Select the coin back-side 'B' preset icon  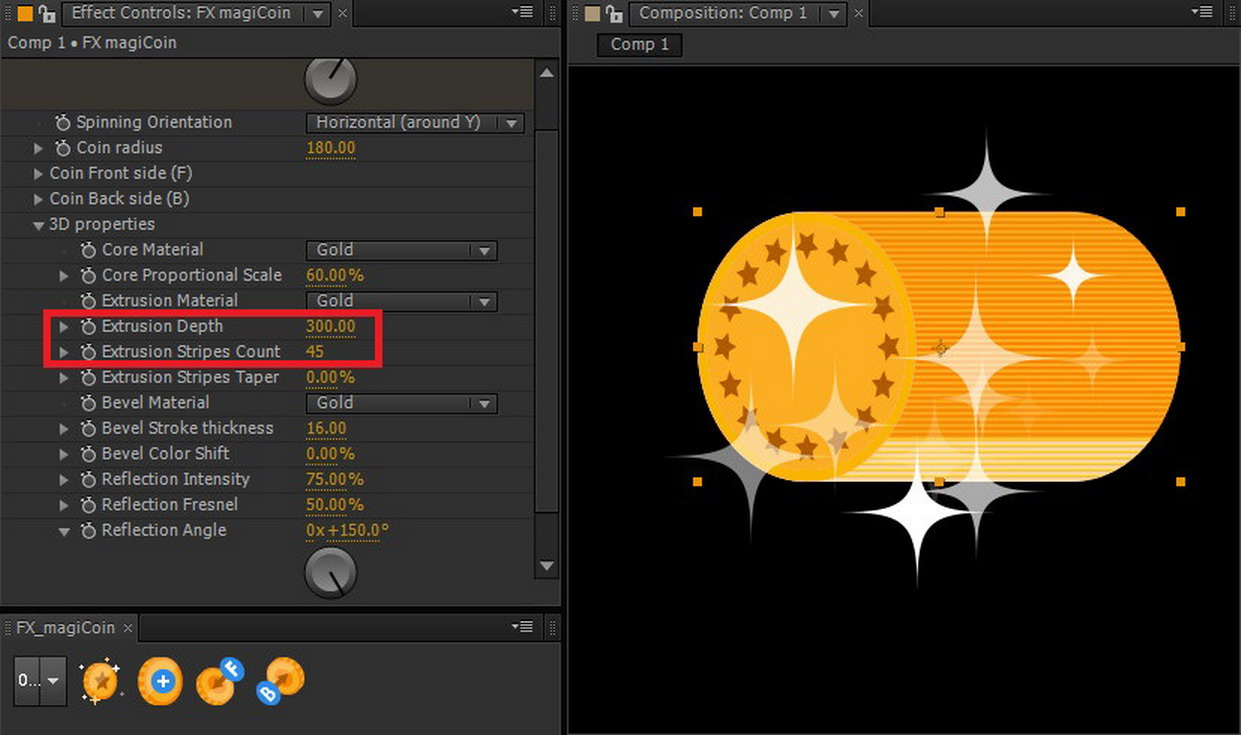coord(280,681)
